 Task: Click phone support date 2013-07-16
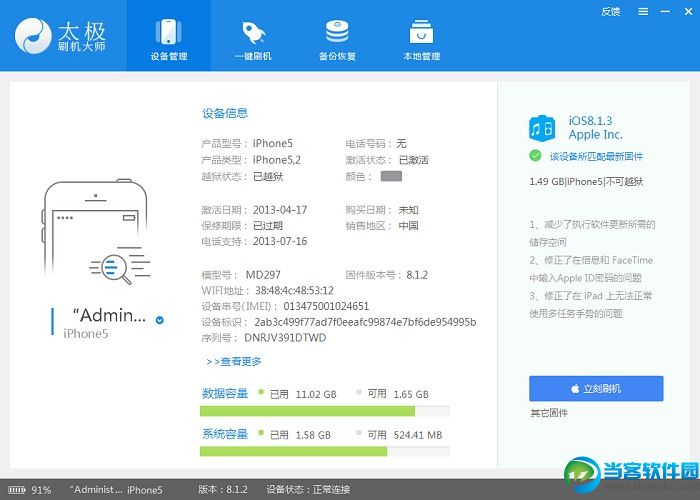280,241
